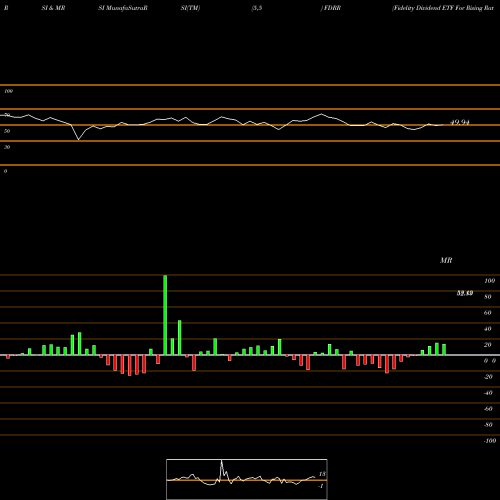
Task: Click the MR axis label 40
Action: pyautogui.click(x=487, y=329)
